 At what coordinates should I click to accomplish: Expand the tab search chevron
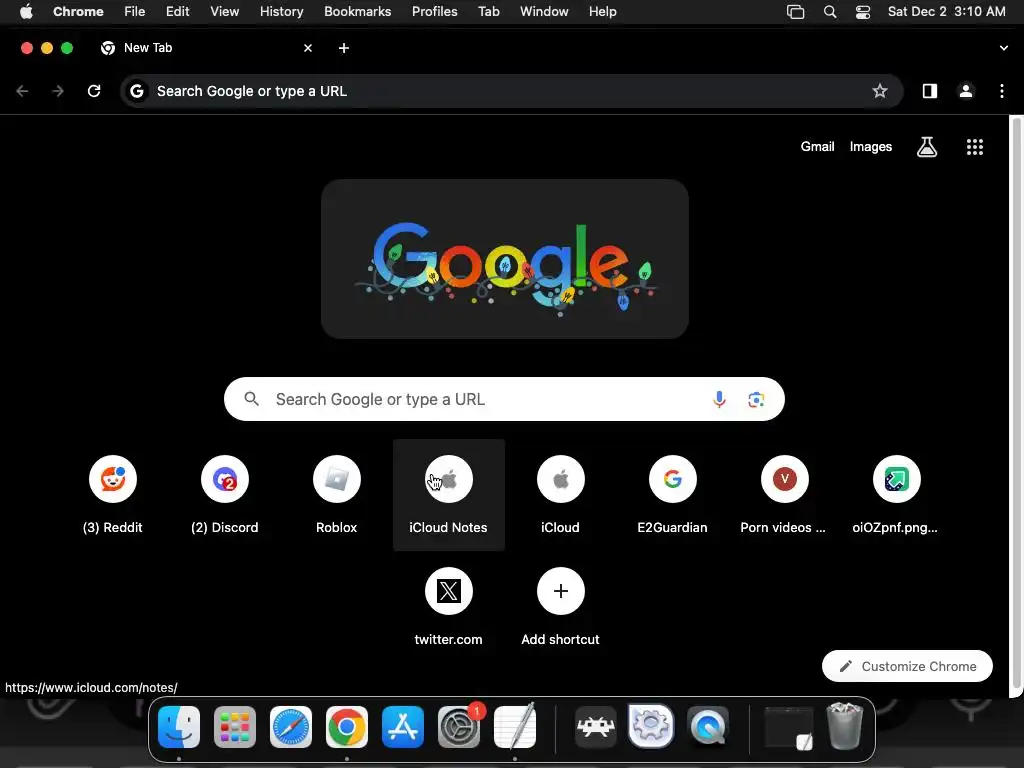[x=1004, y=48]
